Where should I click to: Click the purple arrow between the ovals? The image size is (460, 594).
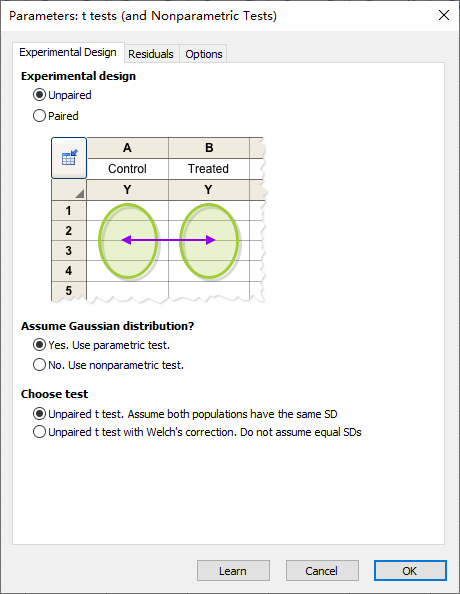[168, 240]
